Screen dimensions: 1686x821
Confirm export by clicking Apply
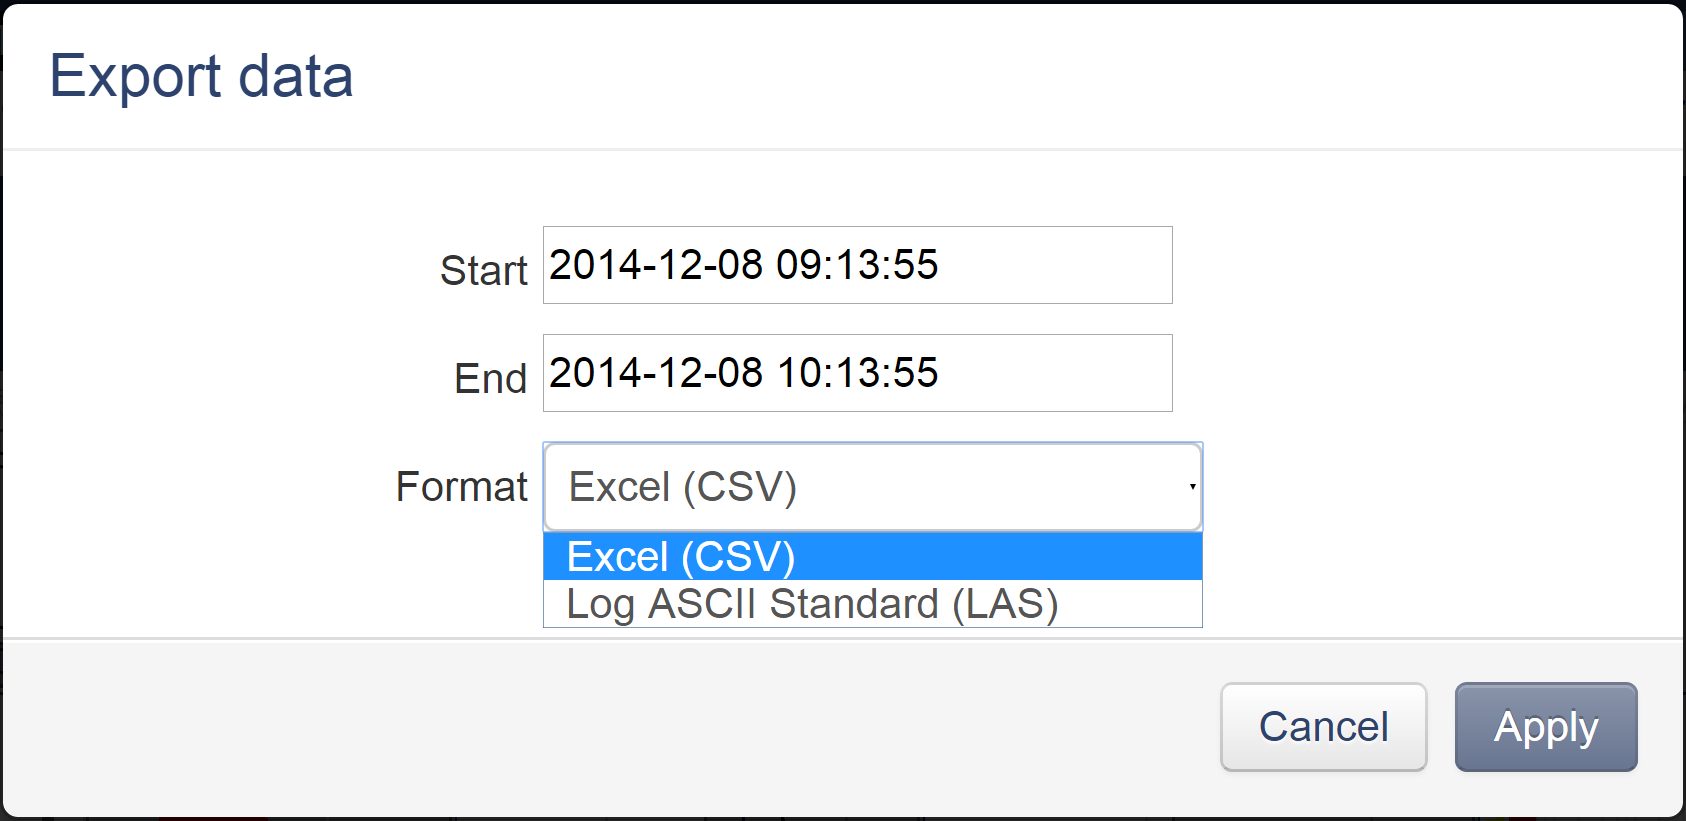[x=1545, y=727]
